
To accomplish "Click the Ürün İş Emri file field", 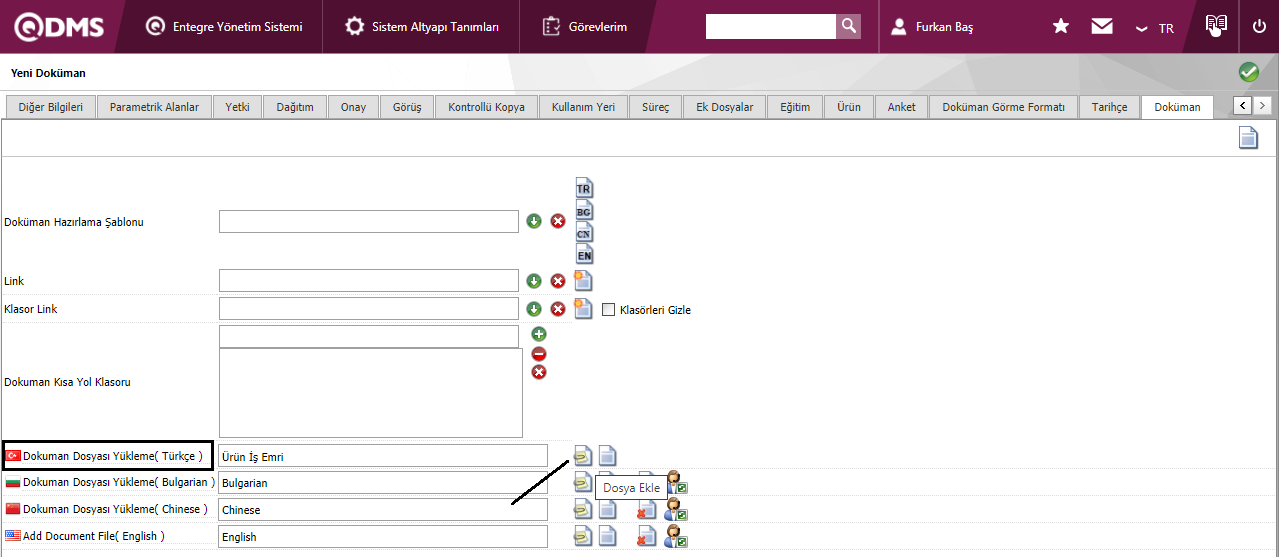I will click(383, 456).
